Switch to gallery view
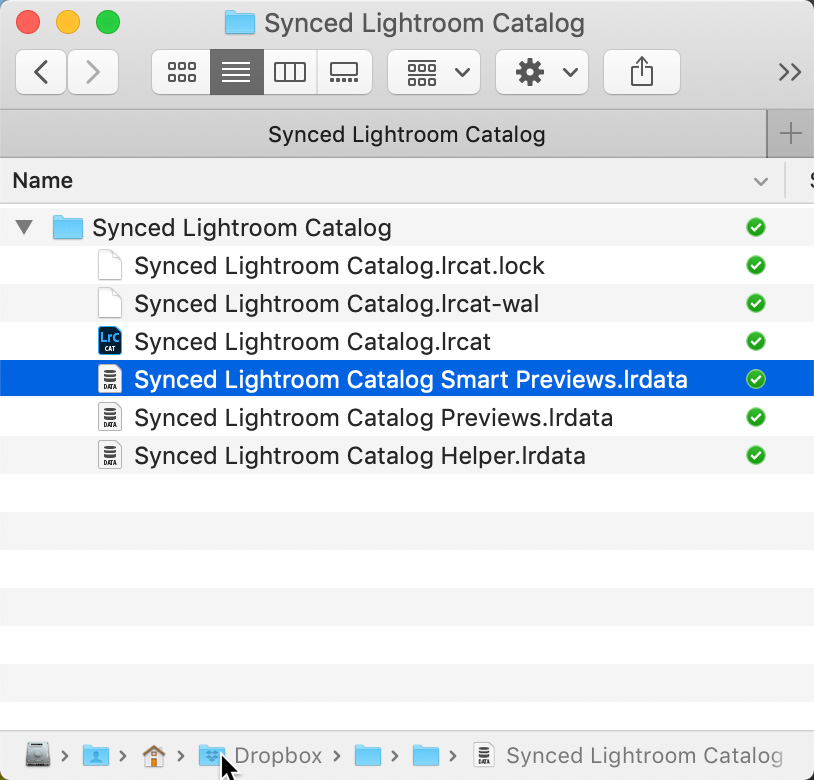The height and width of the screenshot is (780, 814). pyautogui.click(x=344, y=72)
